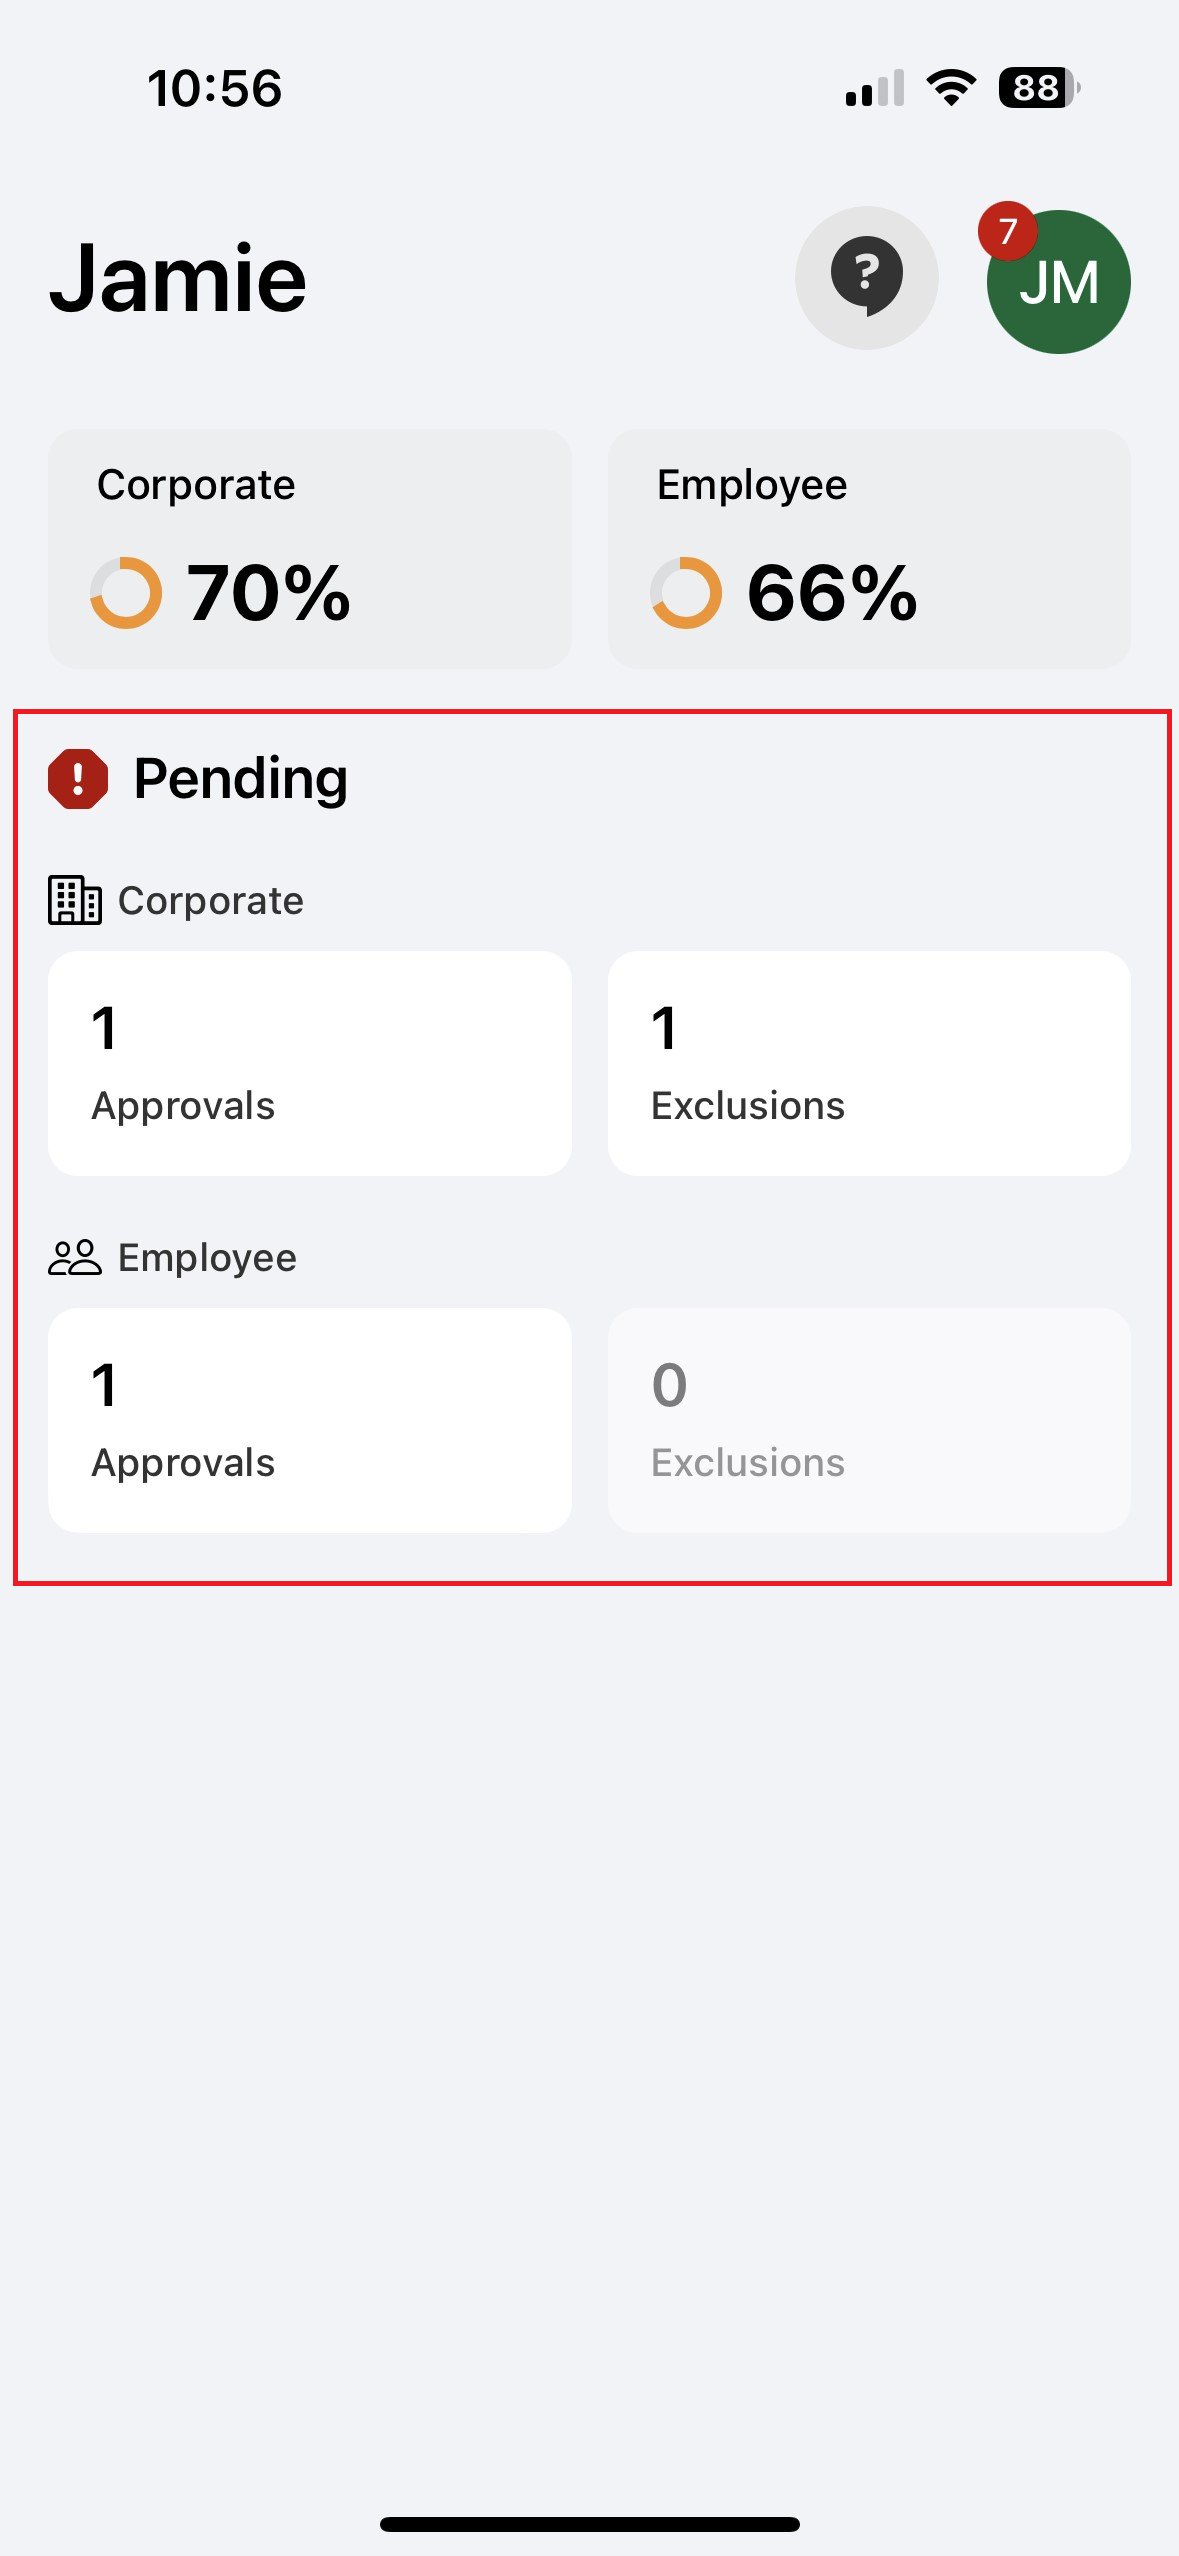Tap the Corporate building icon
The image size is (1179, 2556).
(x=75, y=900)
